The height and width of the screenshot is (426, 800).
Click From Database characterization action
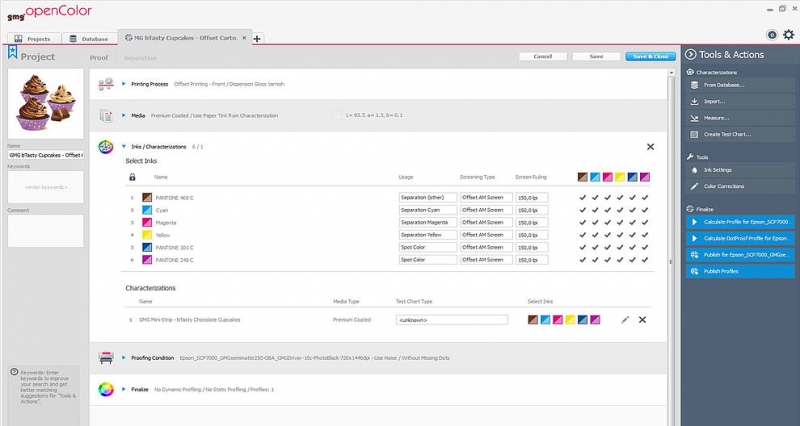click(x=740, y=85)
